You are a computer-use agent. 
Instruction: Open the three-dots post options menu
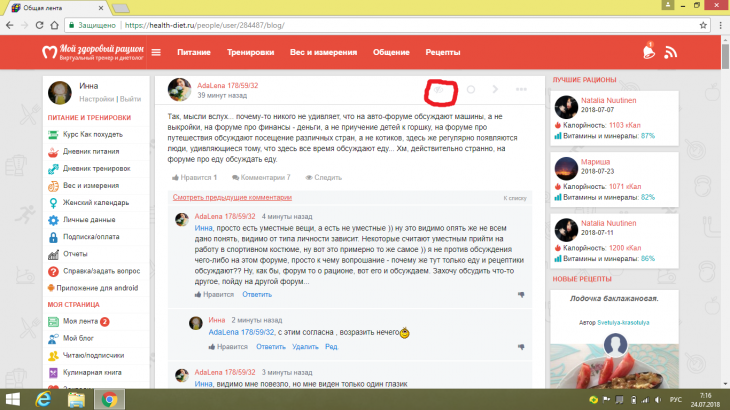pyautogui.click(x=521, y=90)
